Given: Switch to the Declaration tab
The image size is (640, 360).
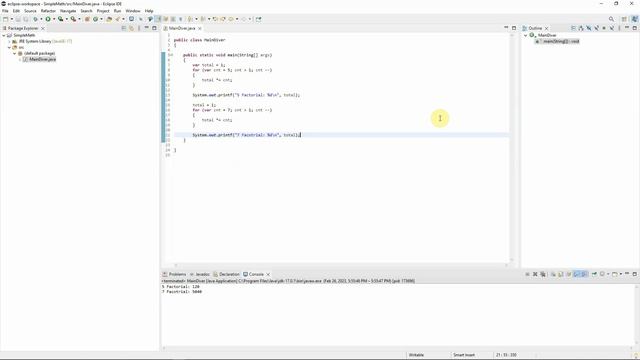Looking at the screenshot, I should (x=226, y=274).
